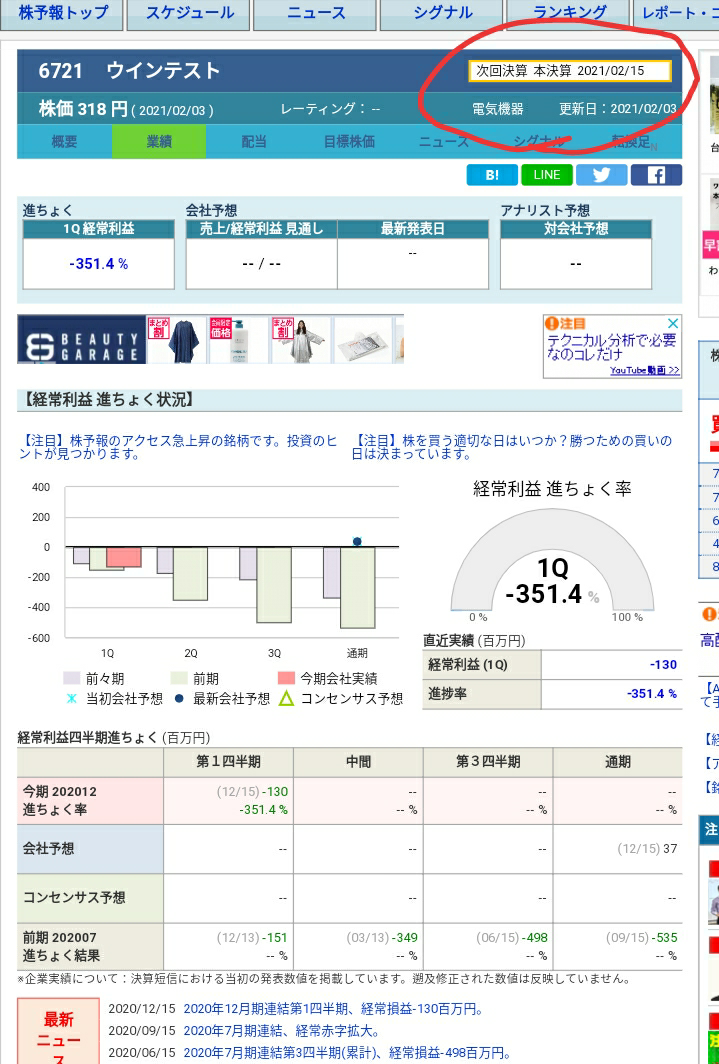The width and height of the screenshot is (719, 1064).
Task: Close the テクニカル分析 ad with X icon
Action: pyautogui.click(x=673, y=324)
